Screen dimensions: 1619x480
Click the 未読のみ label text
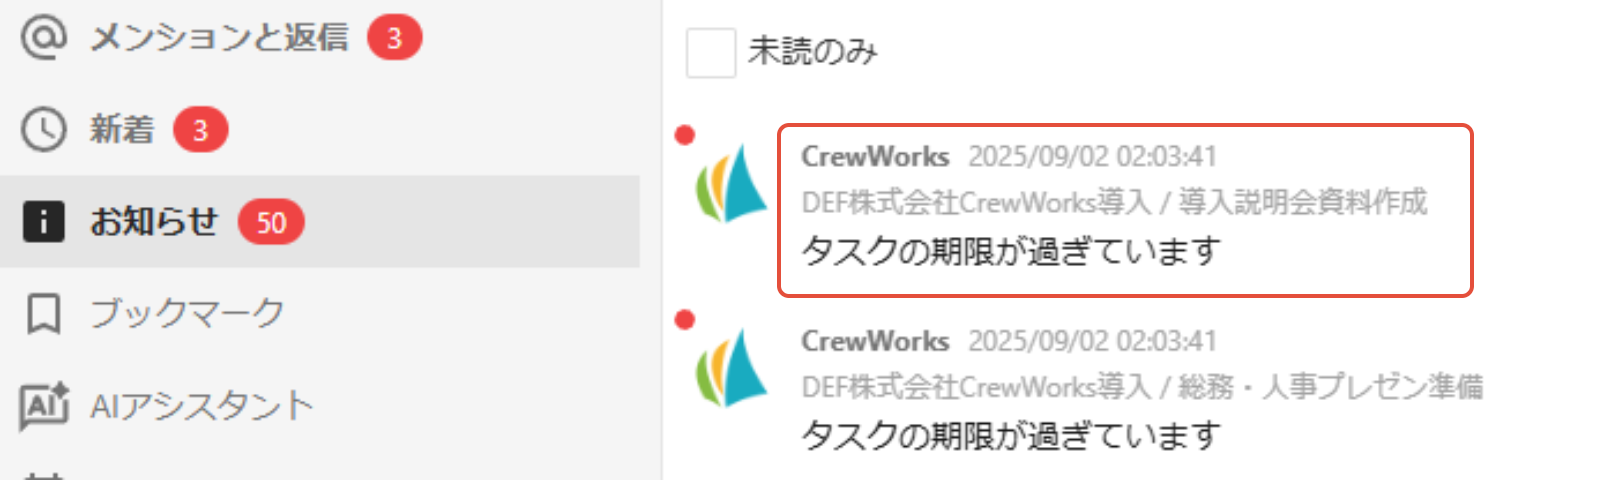[813, 52]
